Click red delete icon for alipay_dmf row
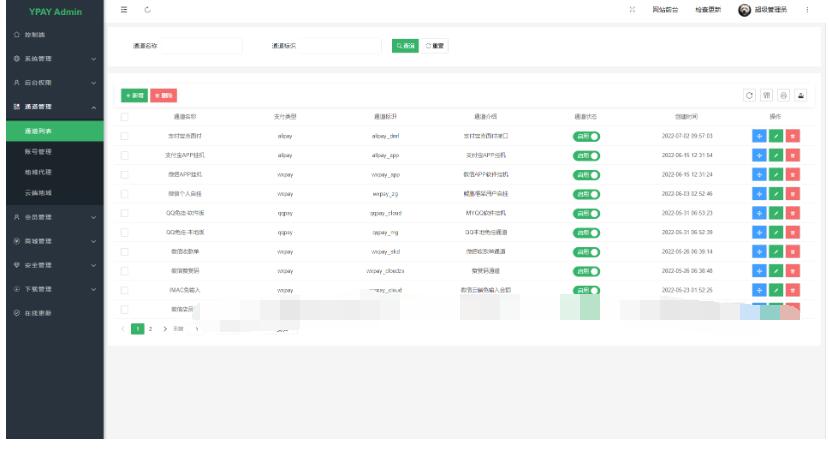829x457 pixels. (793, 136)
